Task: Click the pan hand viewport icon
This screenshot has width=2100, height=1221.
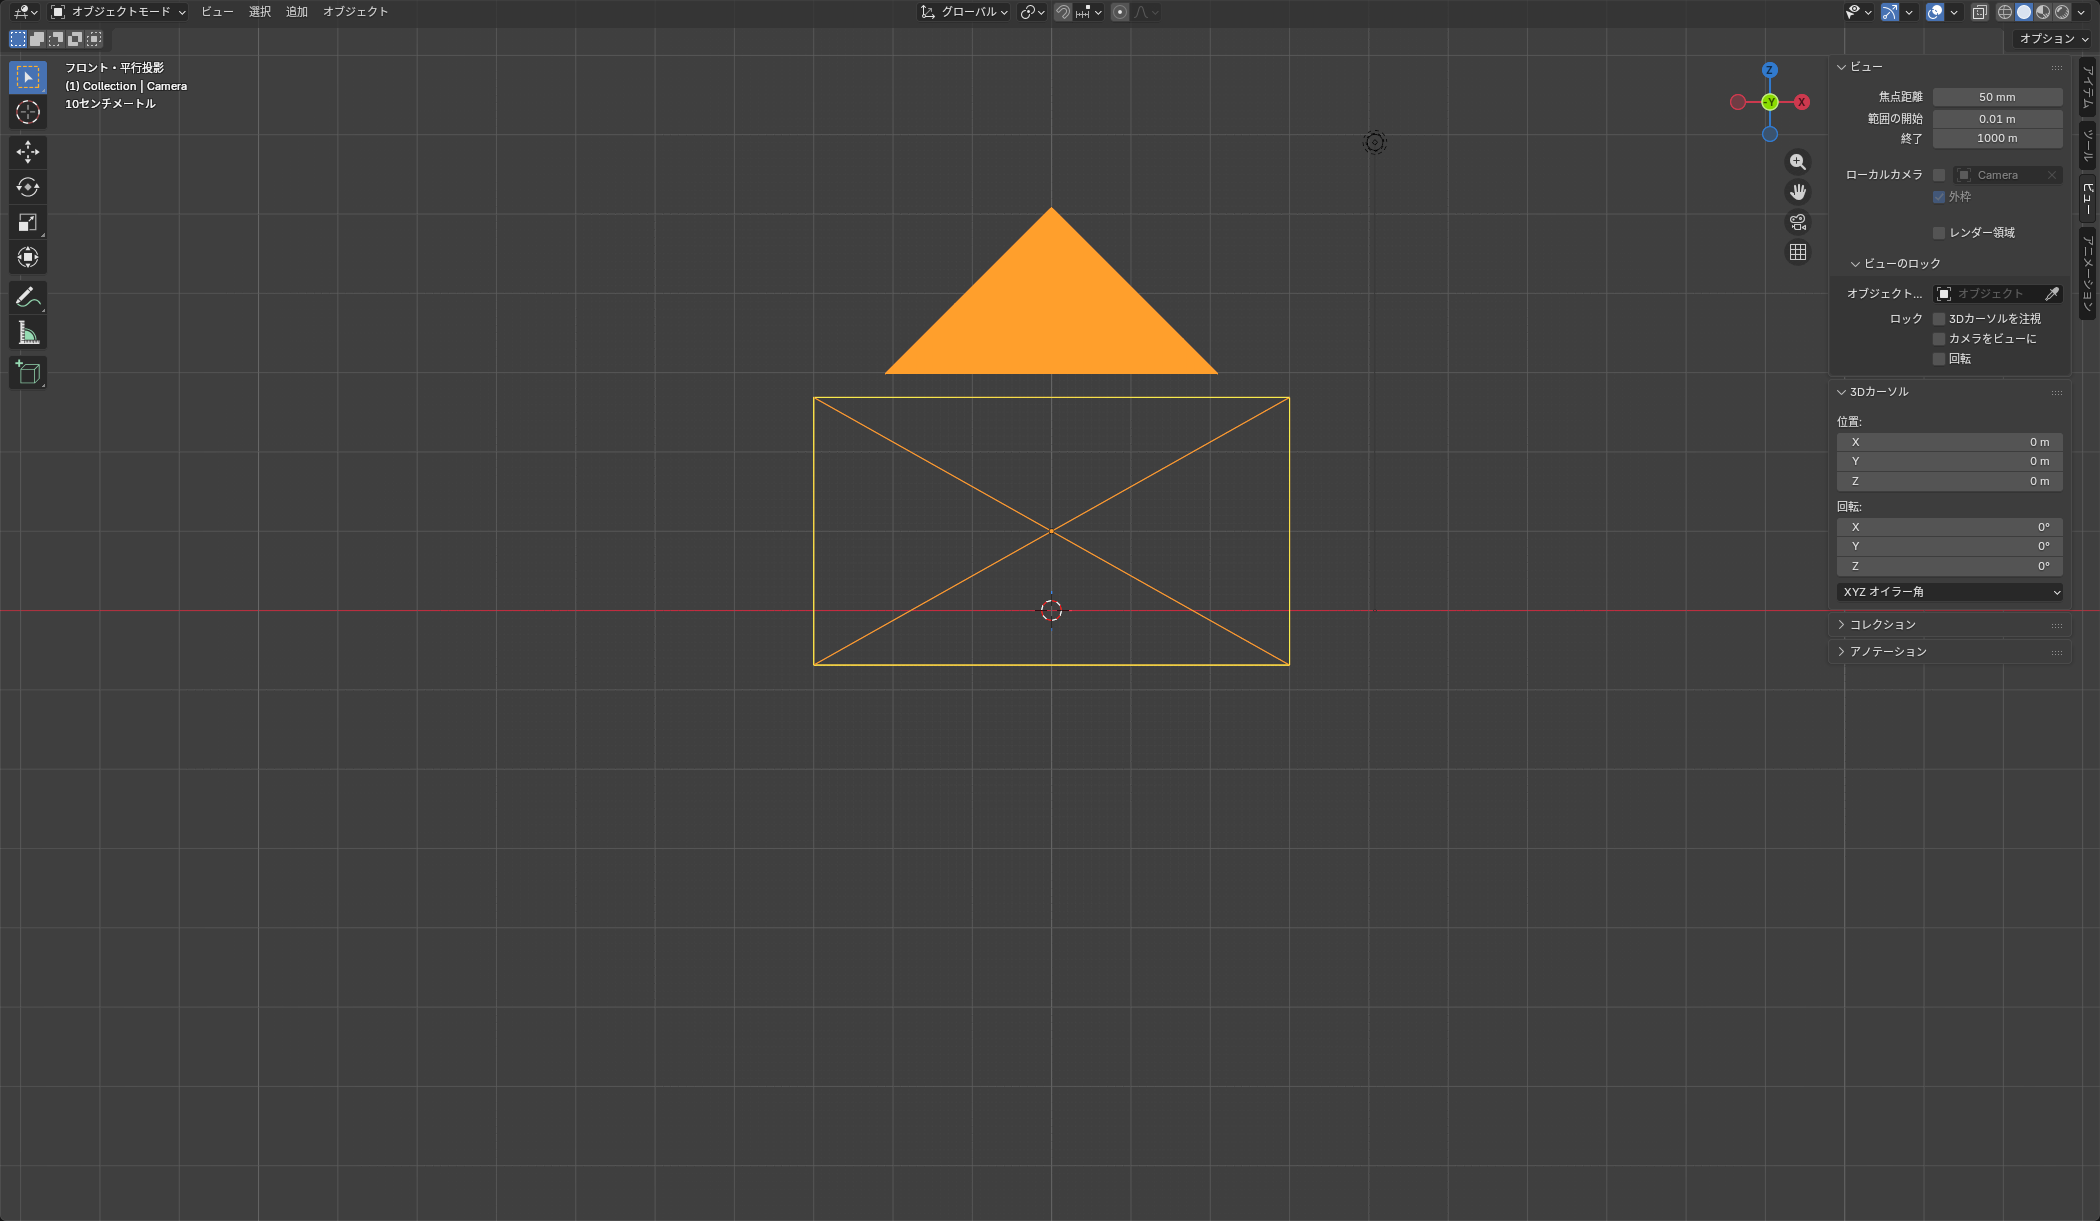Action: 1798,192
